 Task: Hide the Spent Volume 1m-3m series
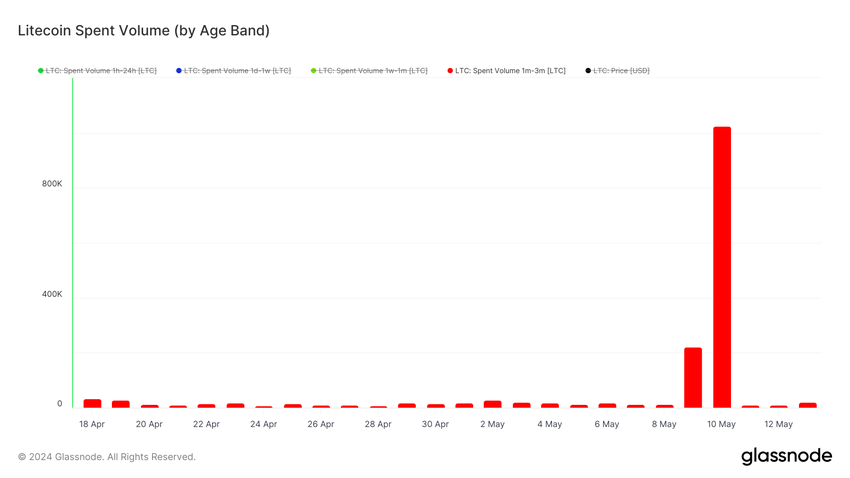click(506, 70)
